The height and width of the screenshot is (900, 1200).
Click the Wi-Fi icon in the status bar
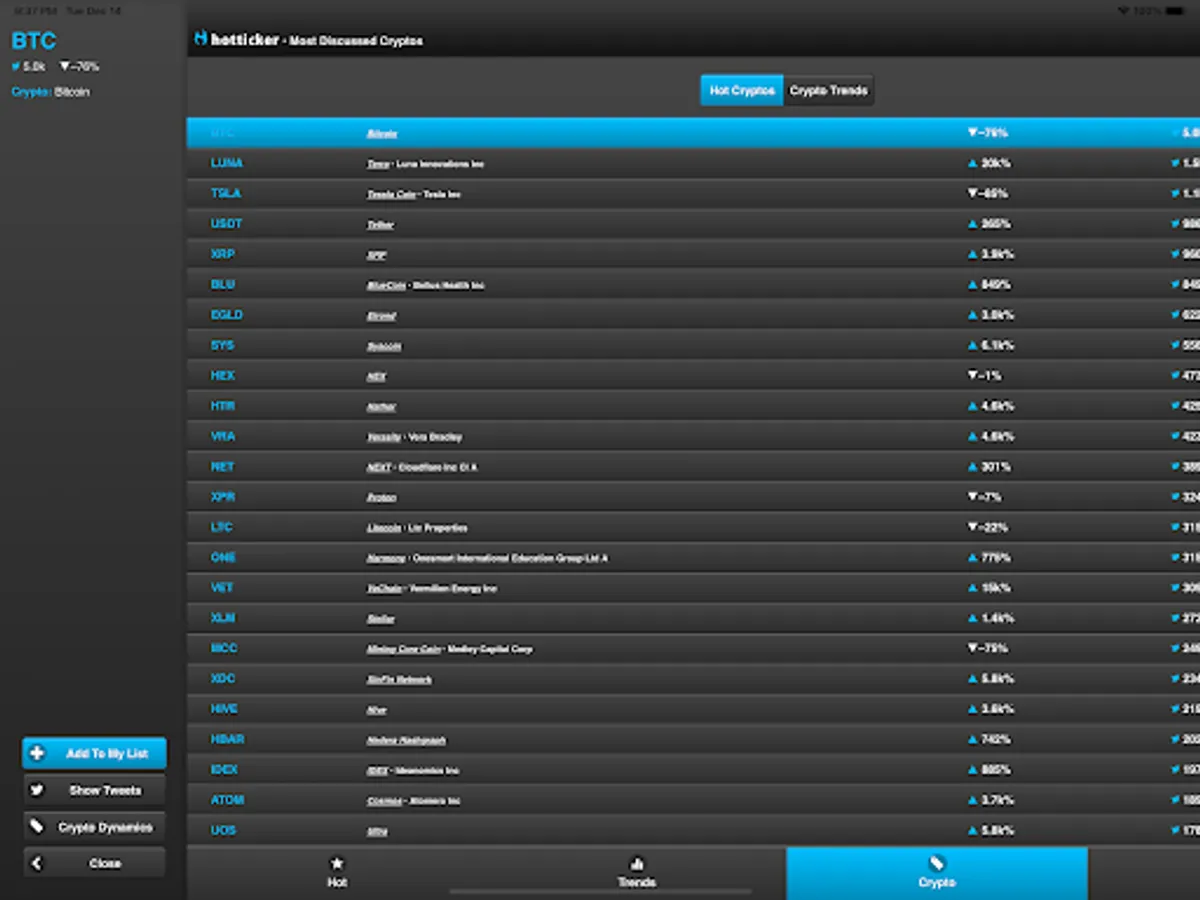pos(1122,10)
